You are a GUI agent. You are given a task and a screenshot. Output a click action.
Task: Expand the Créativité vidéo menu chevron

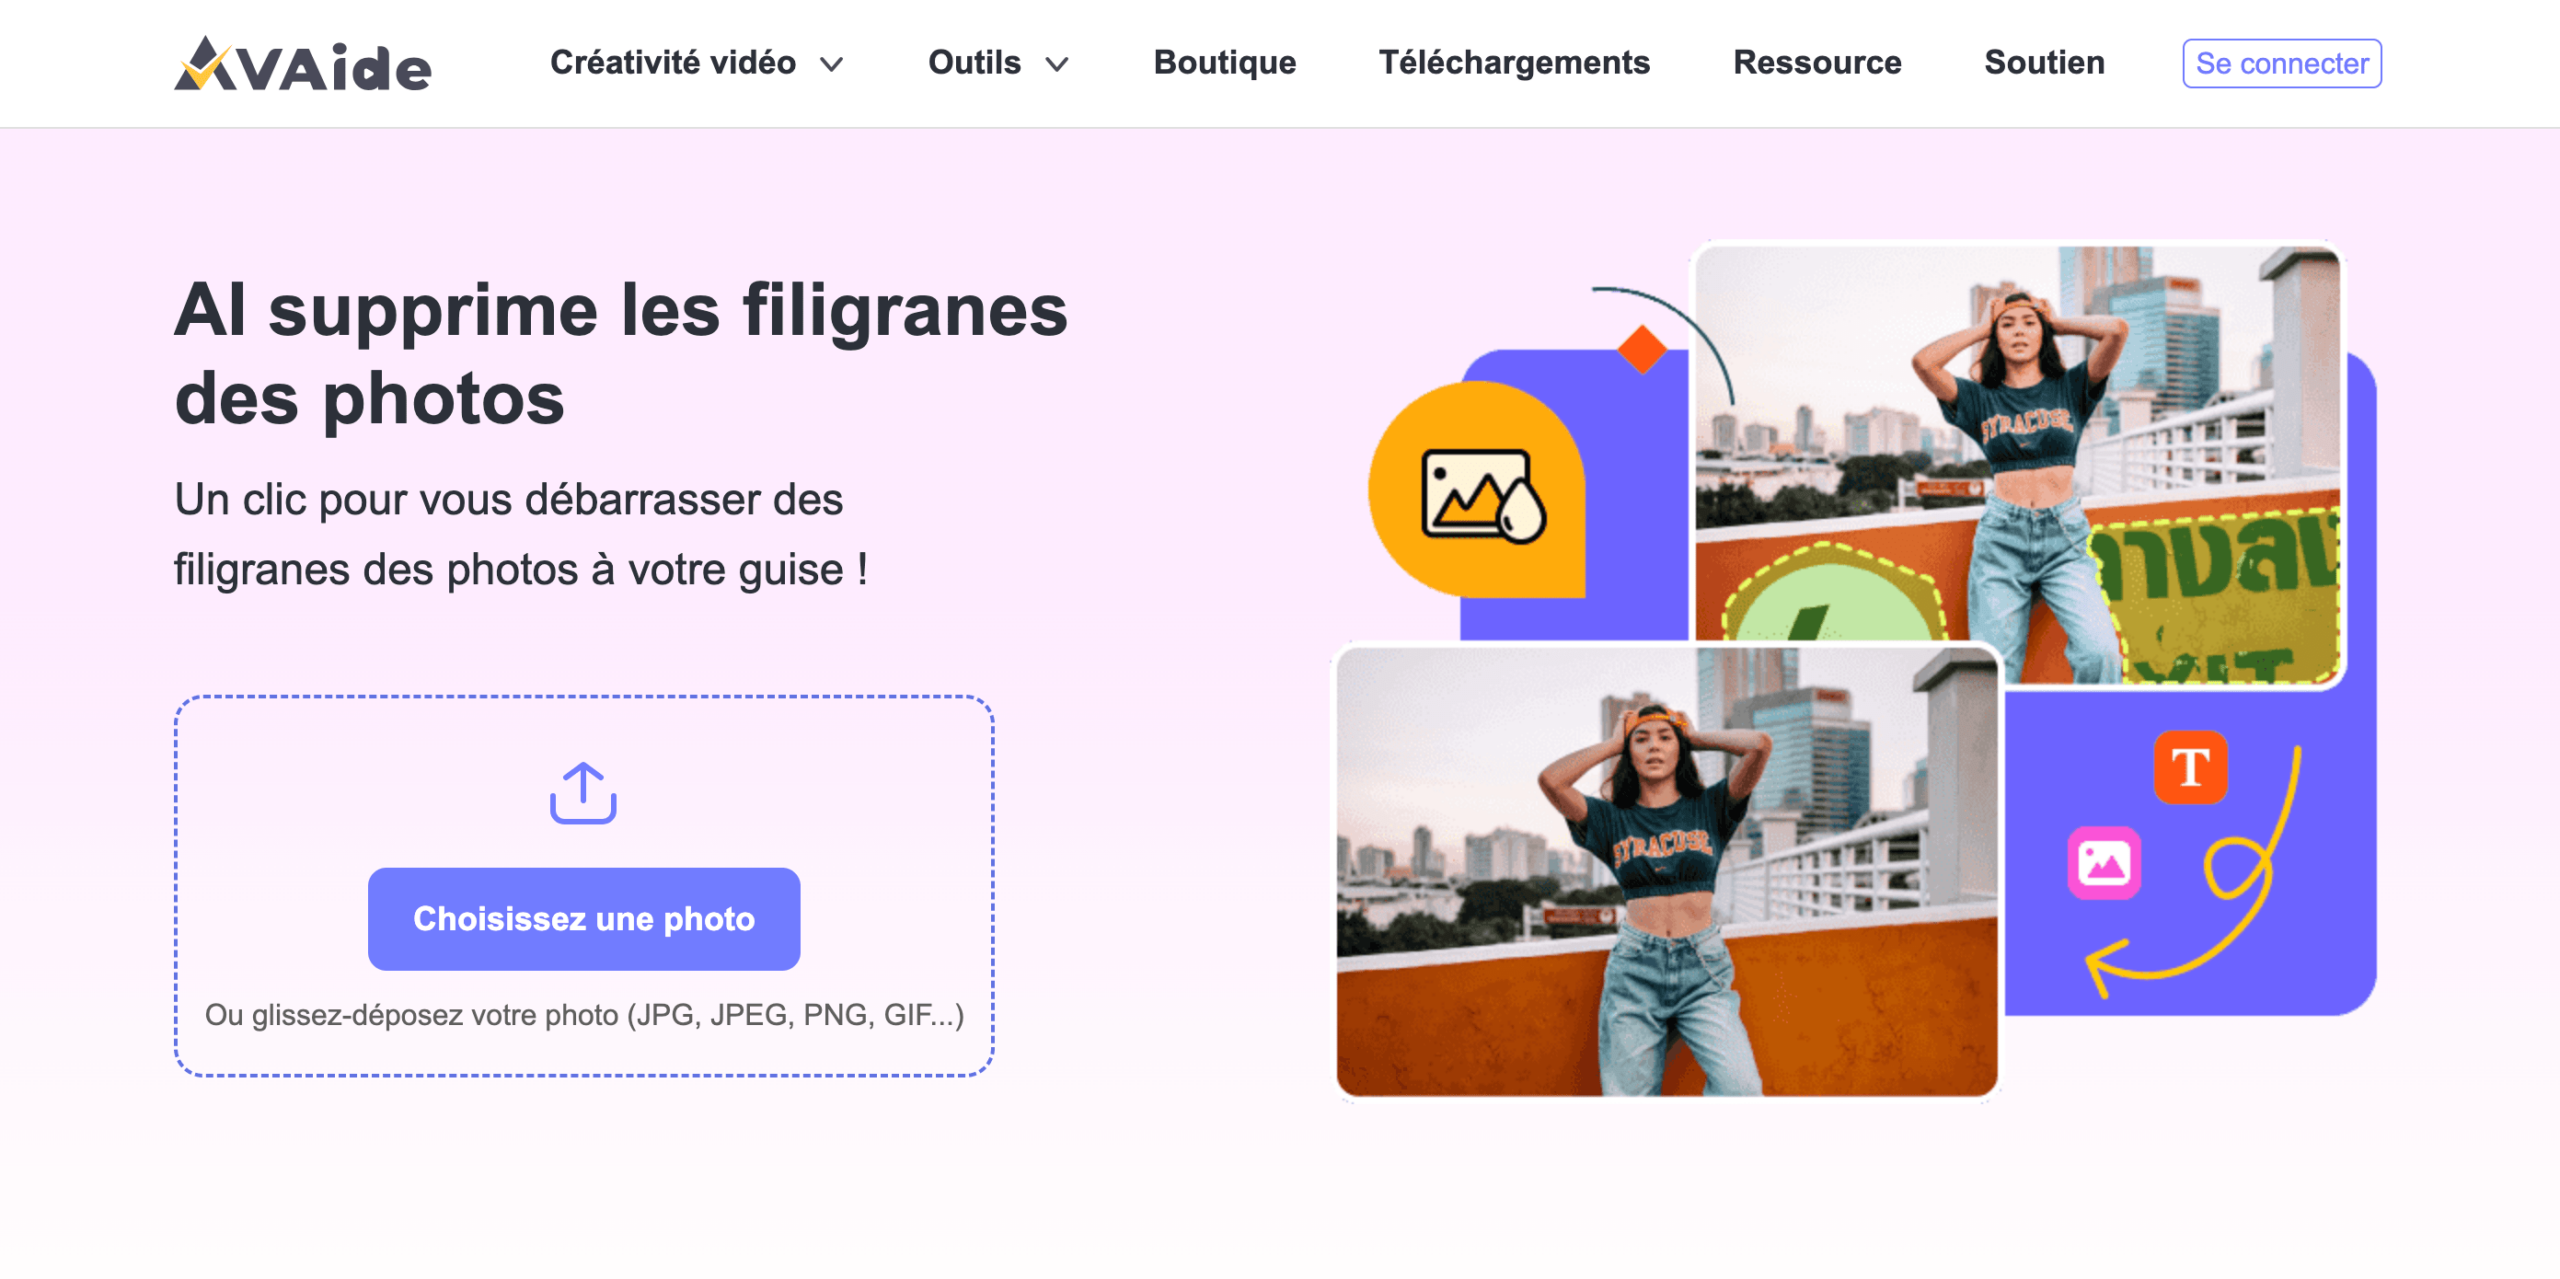[x=831, y=65]
